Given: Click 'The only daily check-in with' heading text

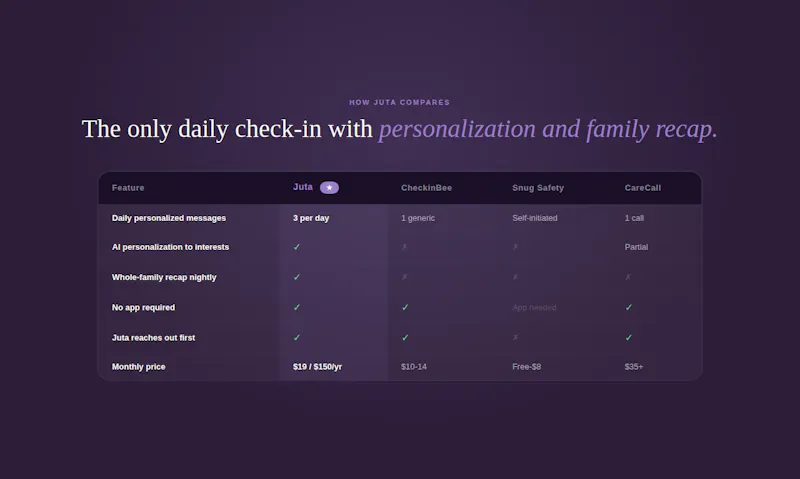Looking at the screenshot, I should [x=227, y=129].
